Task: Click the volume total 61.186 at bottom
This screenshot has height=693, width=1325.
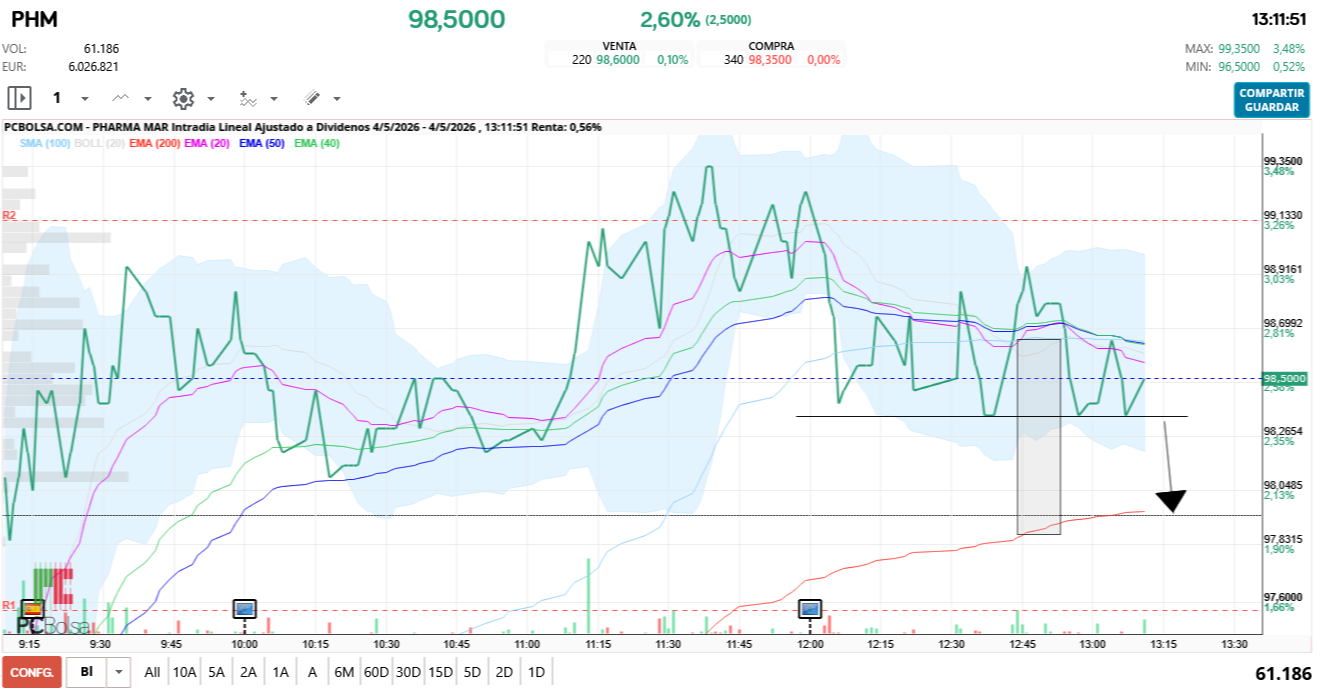Action: click(1284, 674)
